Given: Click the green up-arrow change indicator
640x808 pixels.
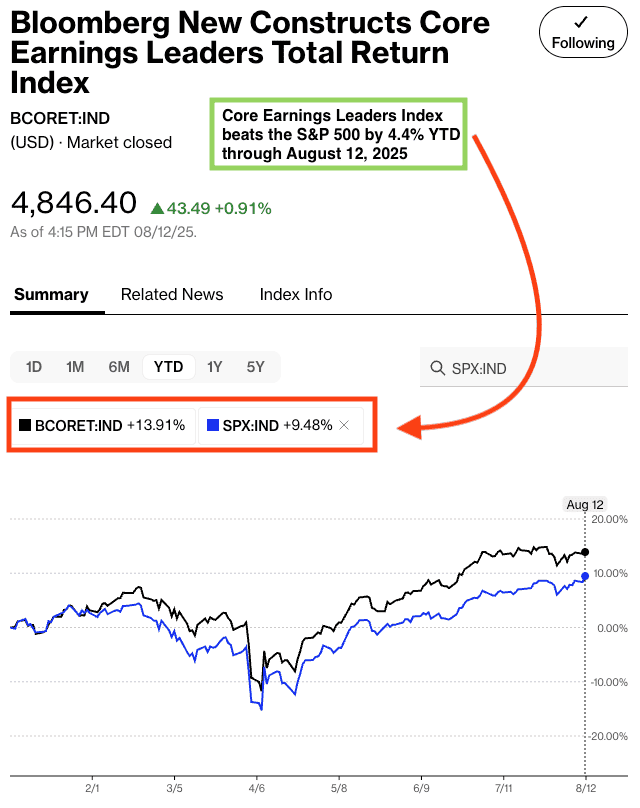Looking at the screenshot, I should (x=157, y=208).
